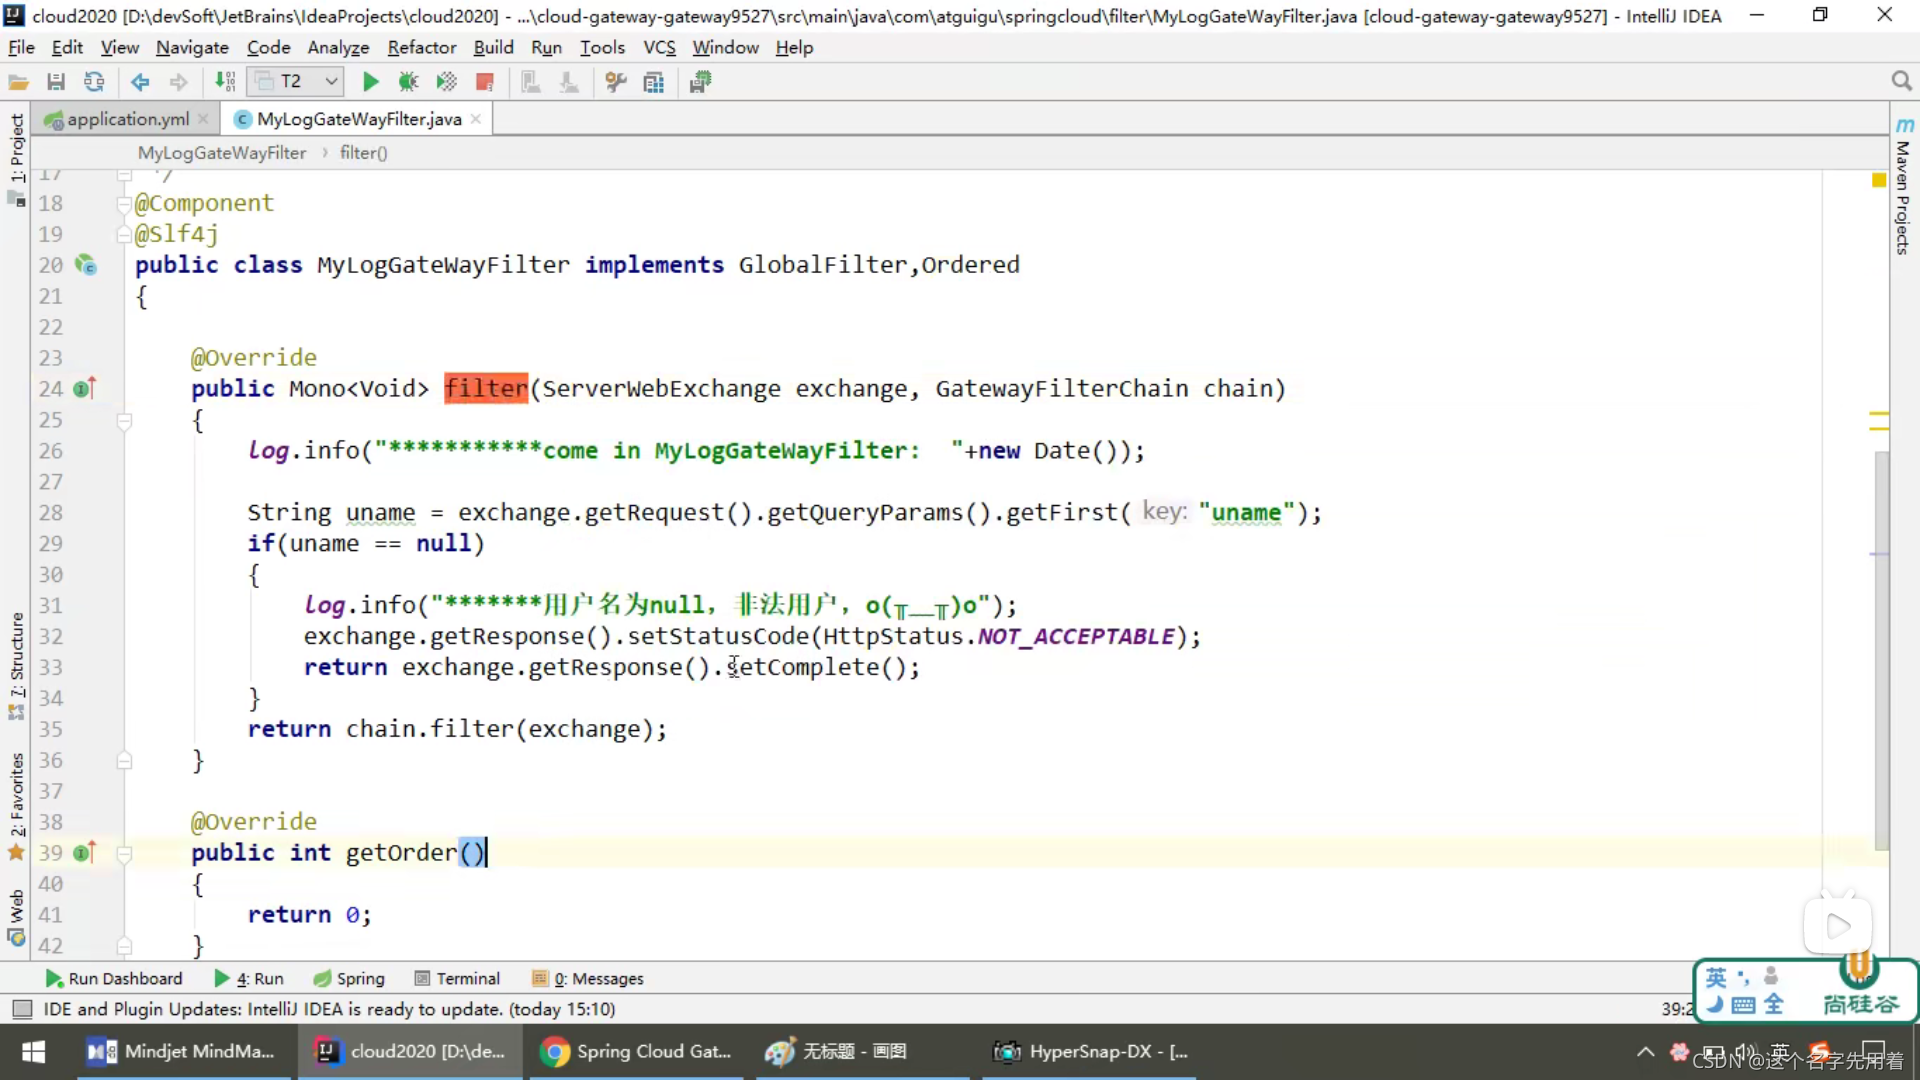Click the editor vertical scrollbar thumb
This screenshot has width=1920, height=1080.
pos(1881,650)
